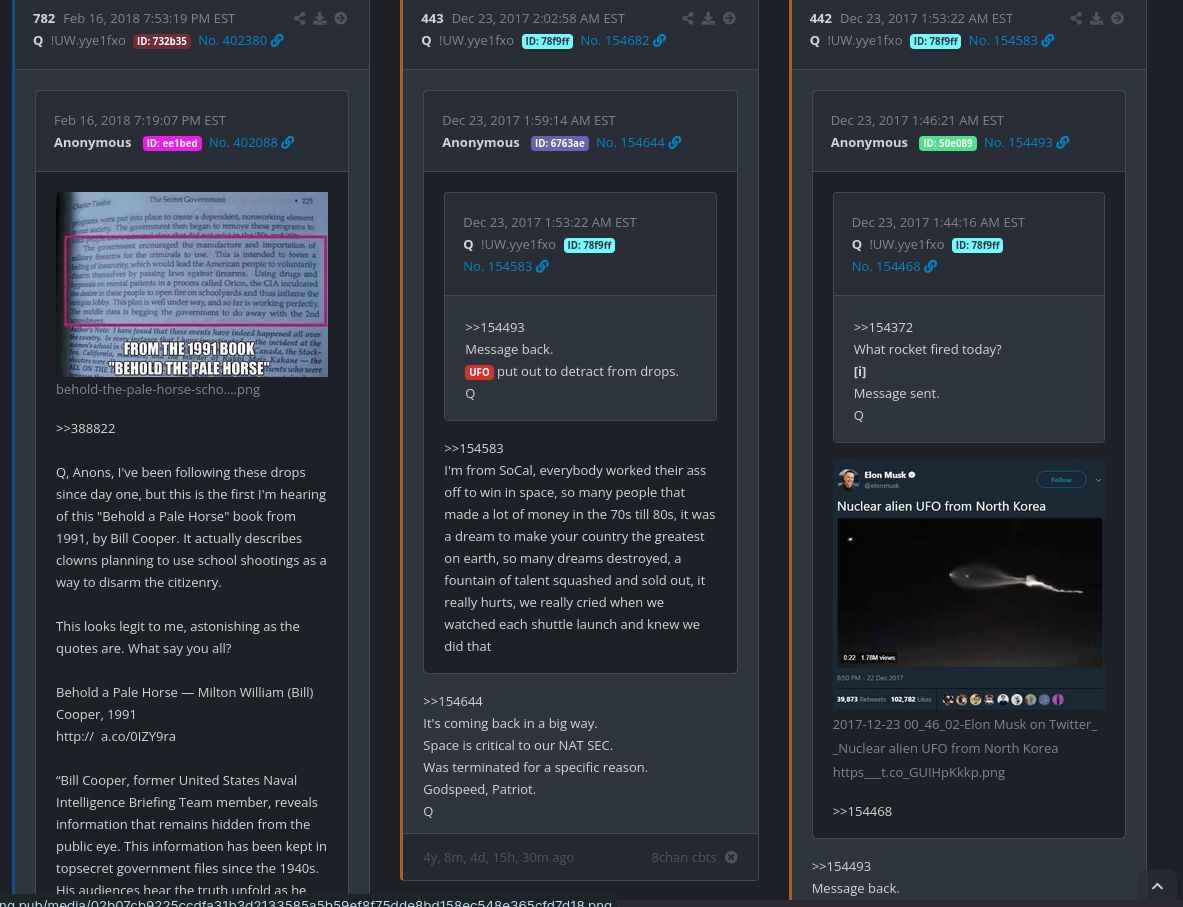Image resolution: width=1183 pixels, height=907 pixels.
Task: Click the arrow circle icon on post 442
Action: (x=1117, y=18)
